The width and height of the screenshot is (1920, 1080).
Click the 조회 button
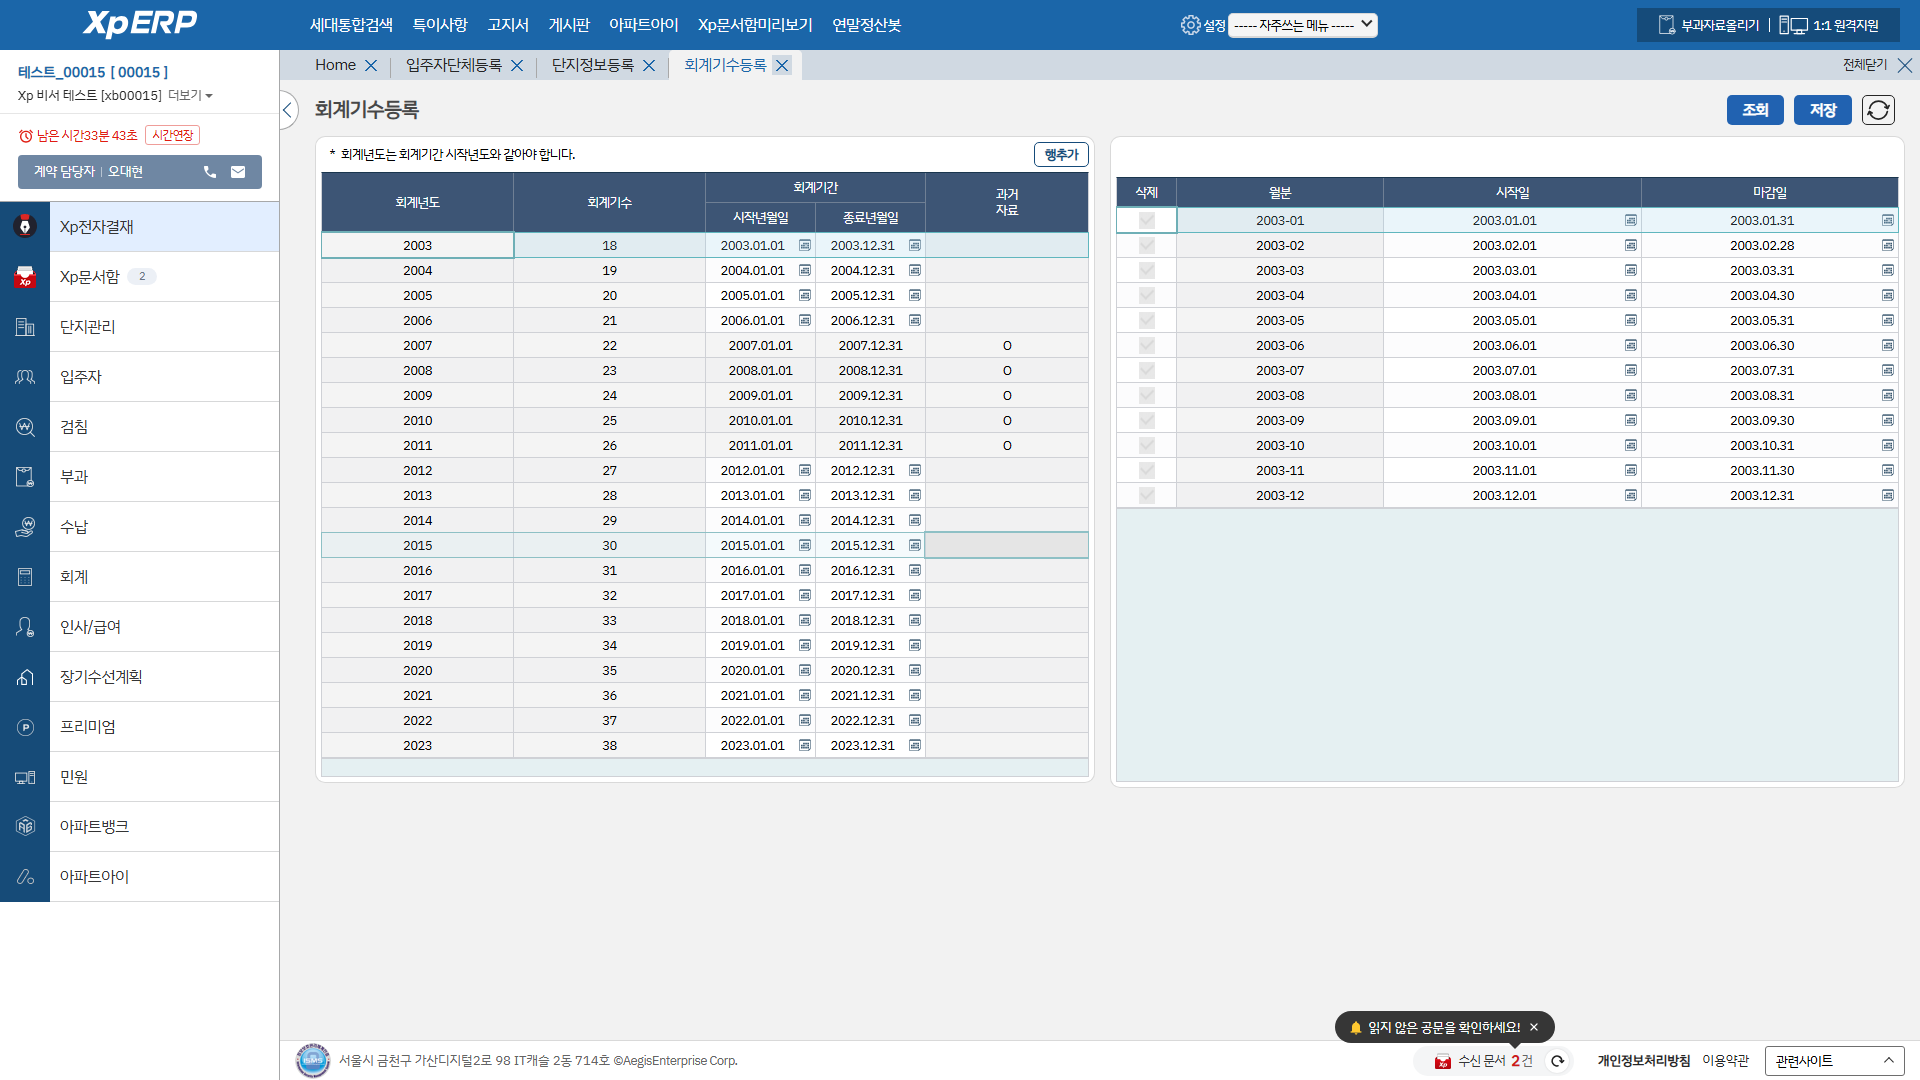(x=1754, y=110)
